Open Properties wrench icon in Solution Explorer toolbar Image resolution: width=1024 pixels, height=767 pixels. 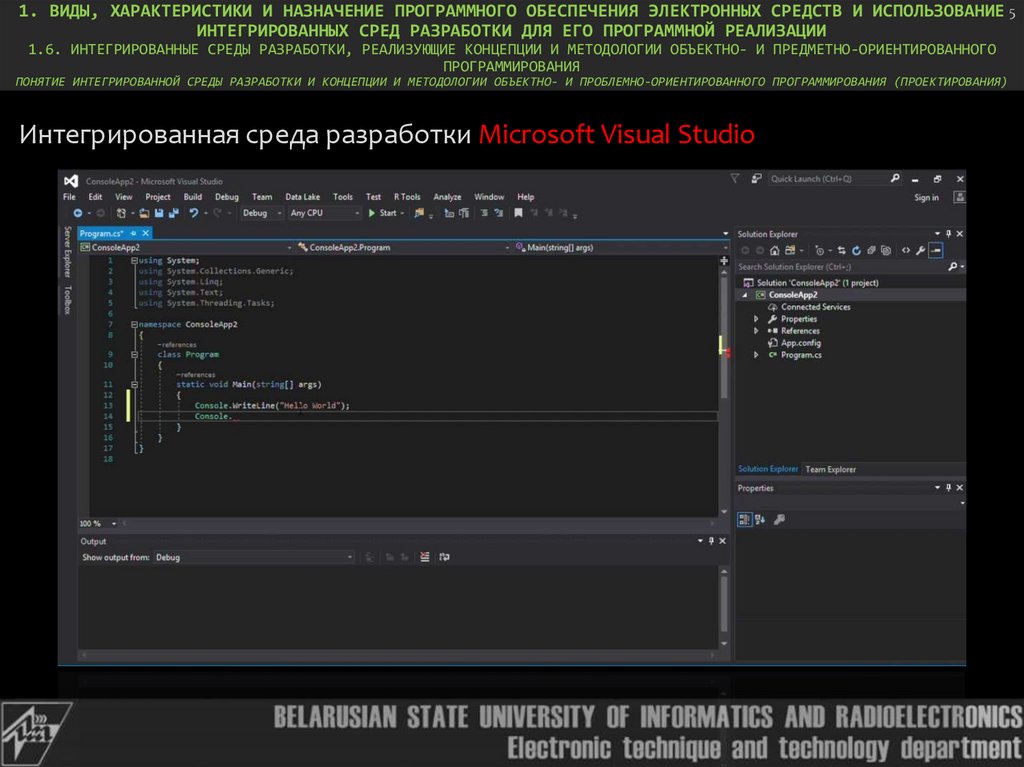[x=920, y=250]
